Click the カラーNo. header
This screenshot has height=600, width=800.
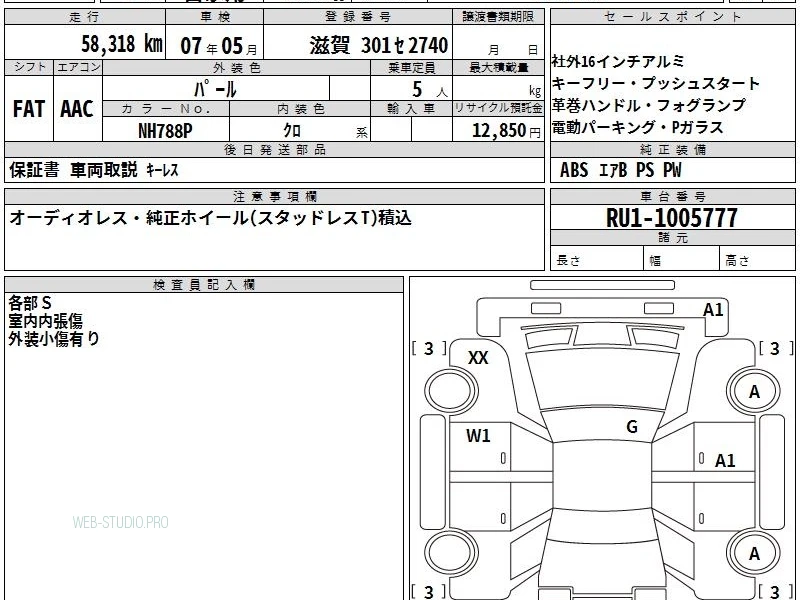166,109
